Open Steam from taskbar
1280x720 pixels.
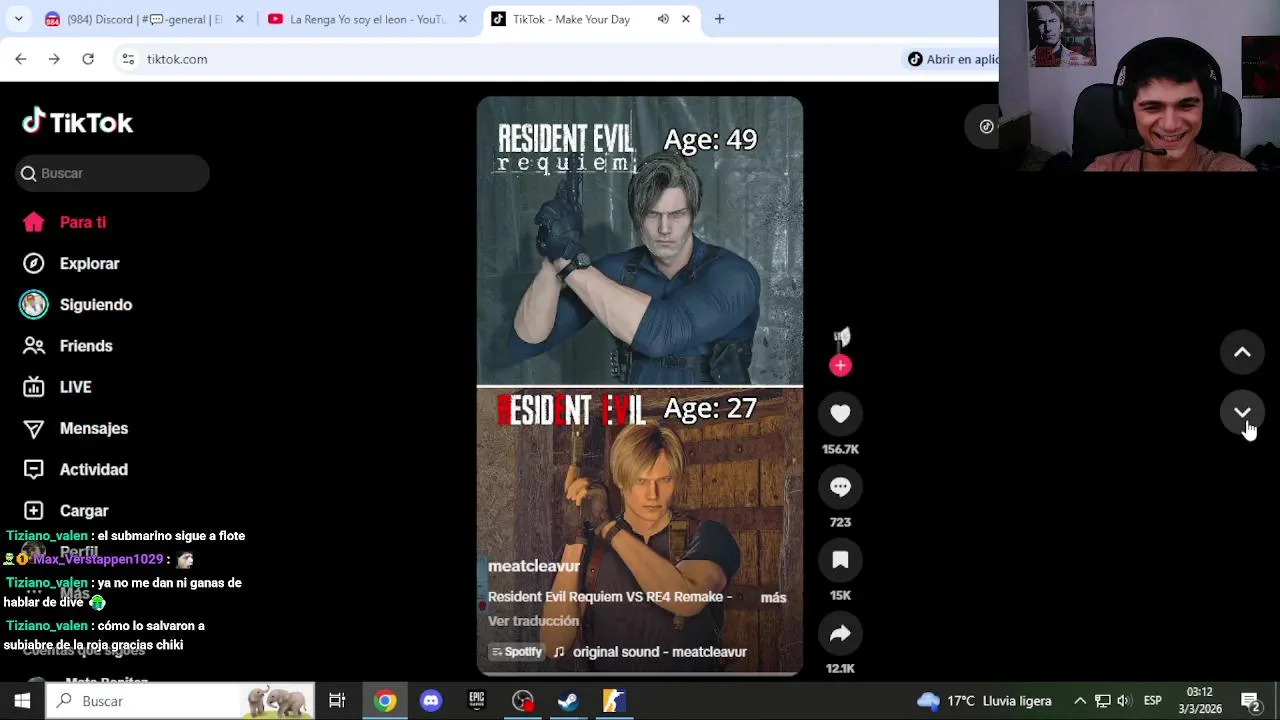[x=568, y=701]
